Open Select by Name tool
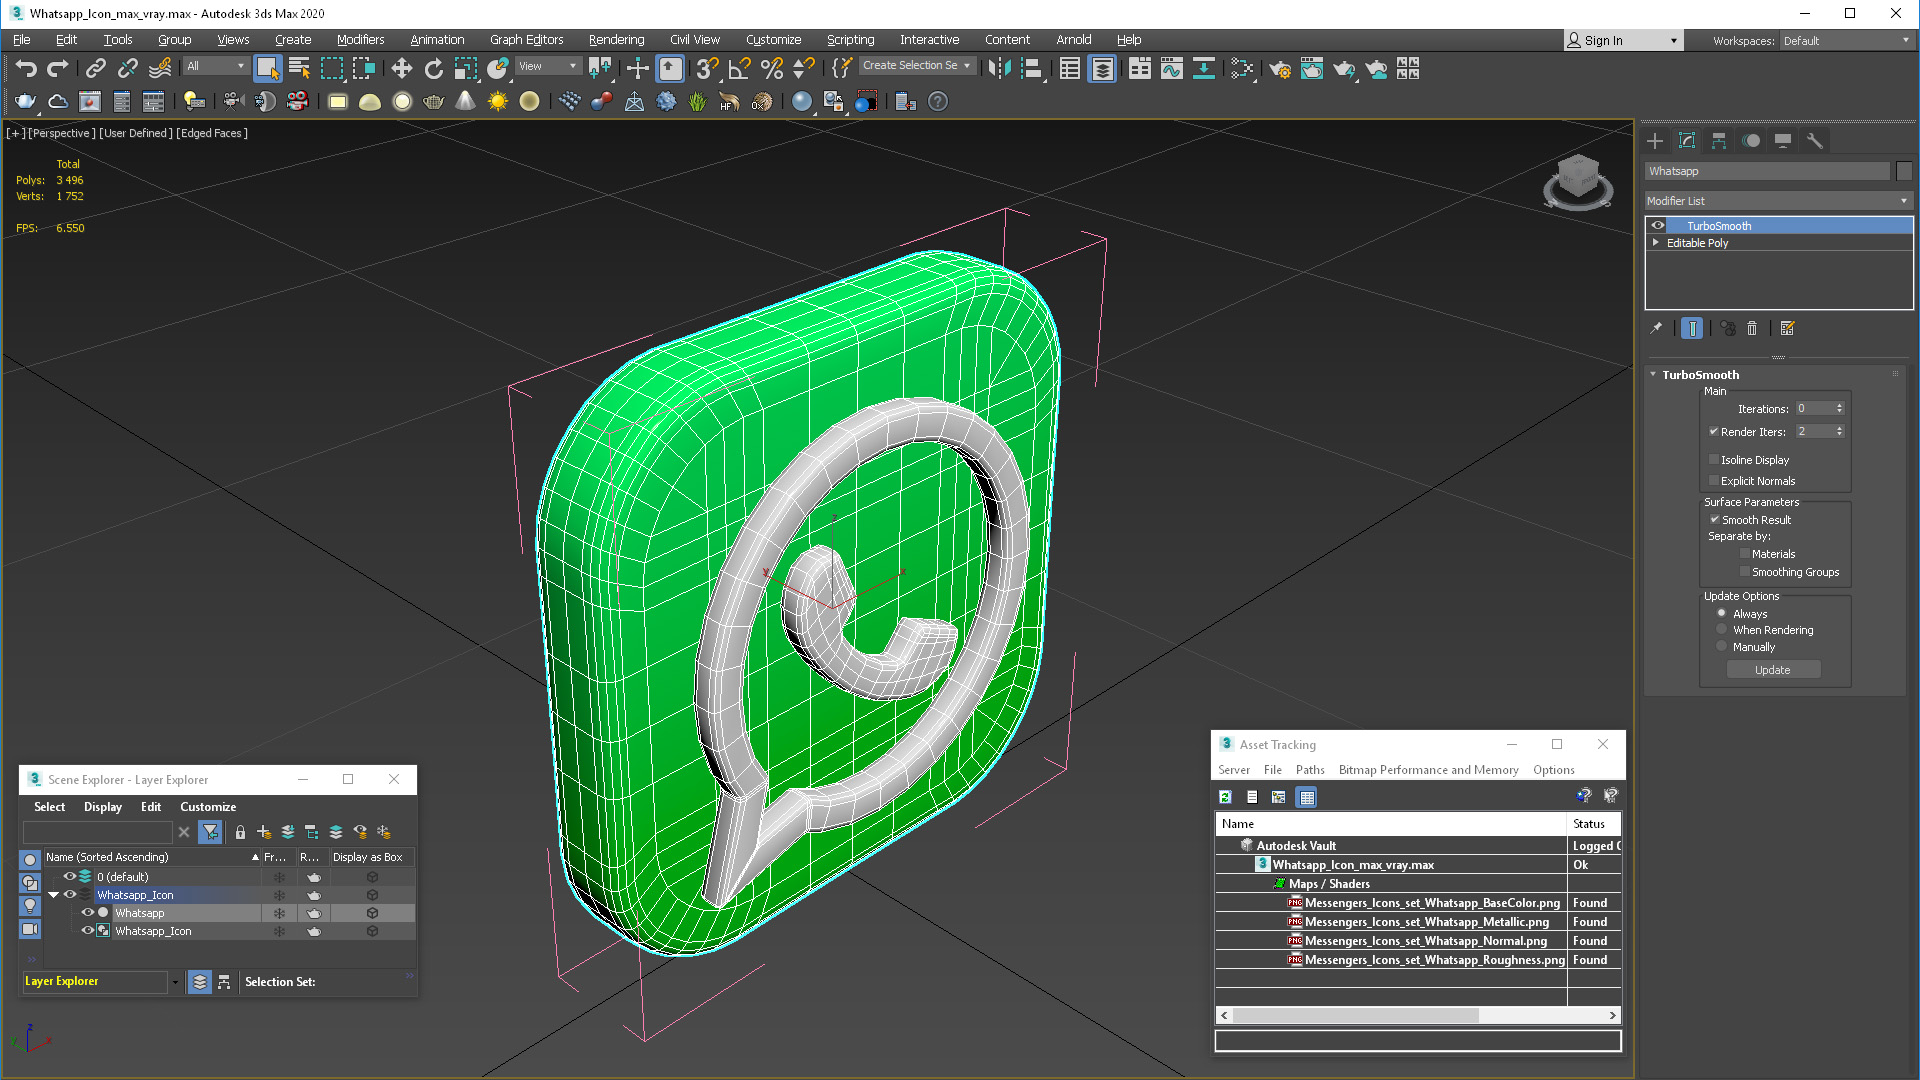The width and height of the screenshot is (1920, 1080). [x=299, y=68]
